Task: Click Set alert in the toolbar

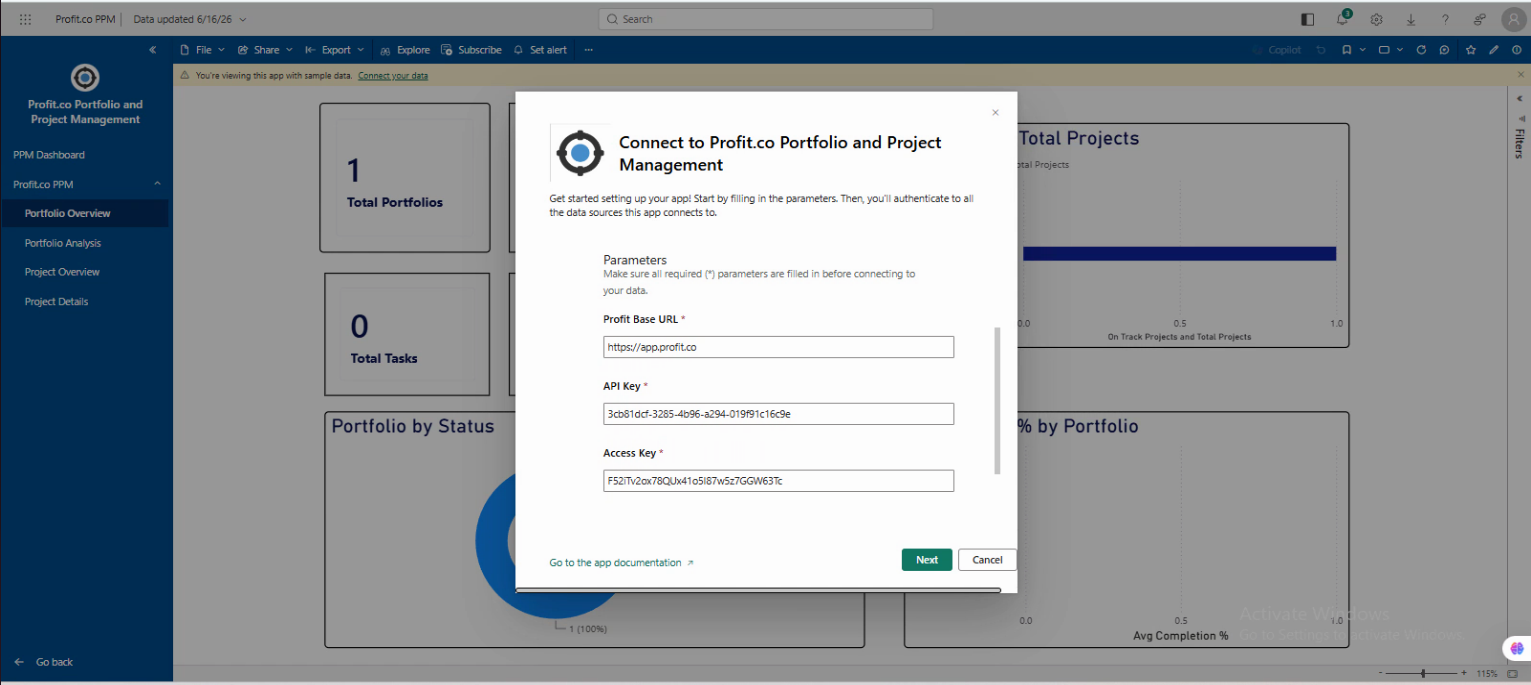Action: [540, 50]
